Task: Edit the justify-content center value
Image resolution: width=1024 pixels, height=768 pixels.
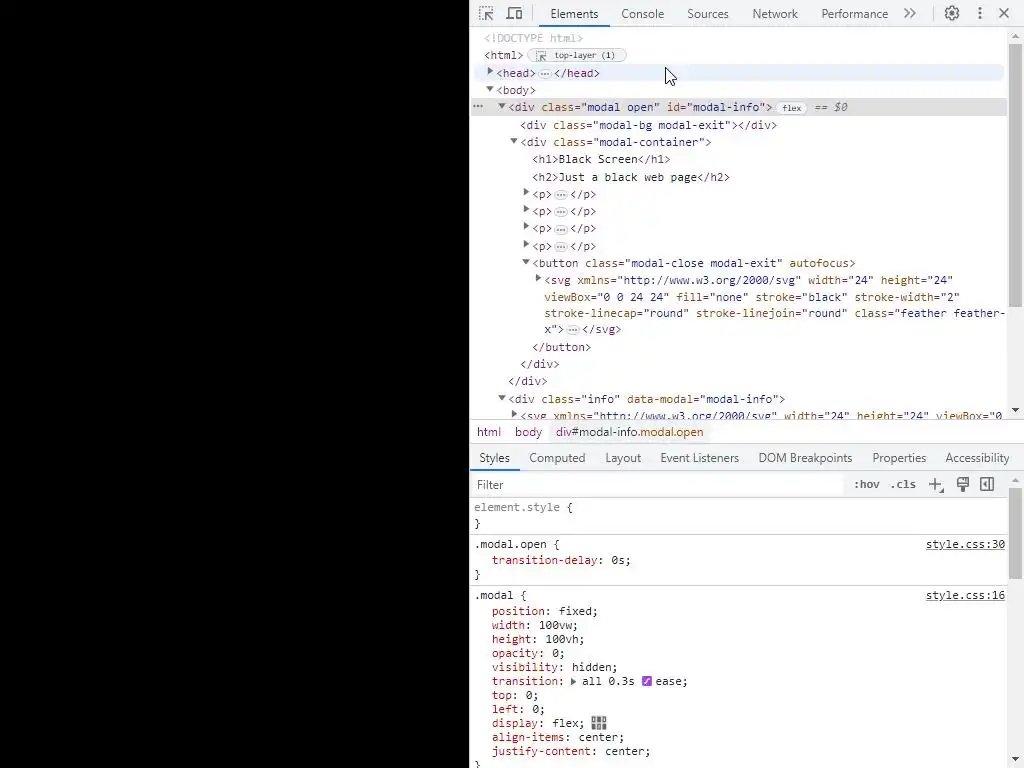Action: [x=625, y=751]
